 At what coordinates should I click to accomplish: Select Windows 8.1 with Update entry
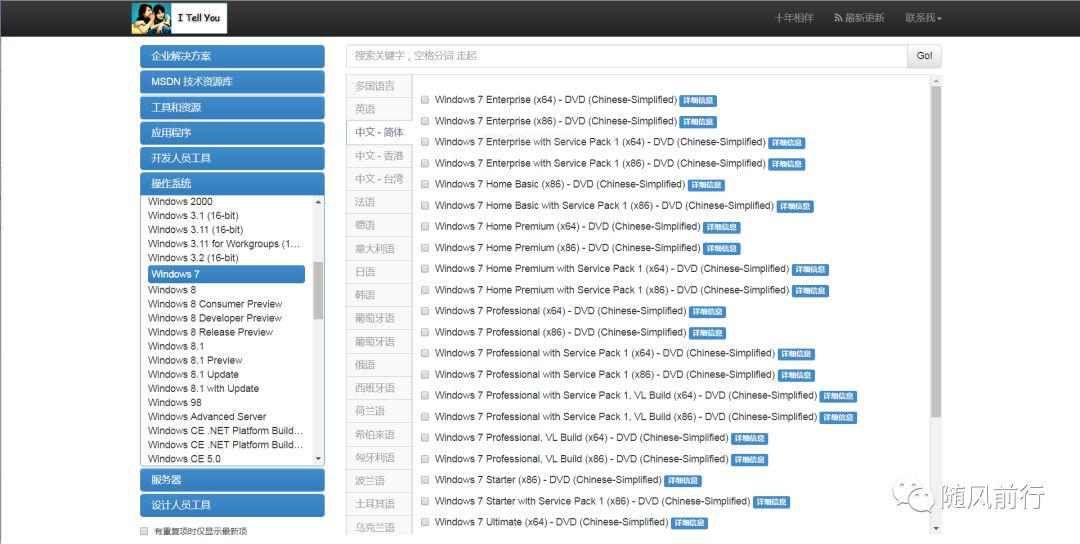tap(203, 388)
